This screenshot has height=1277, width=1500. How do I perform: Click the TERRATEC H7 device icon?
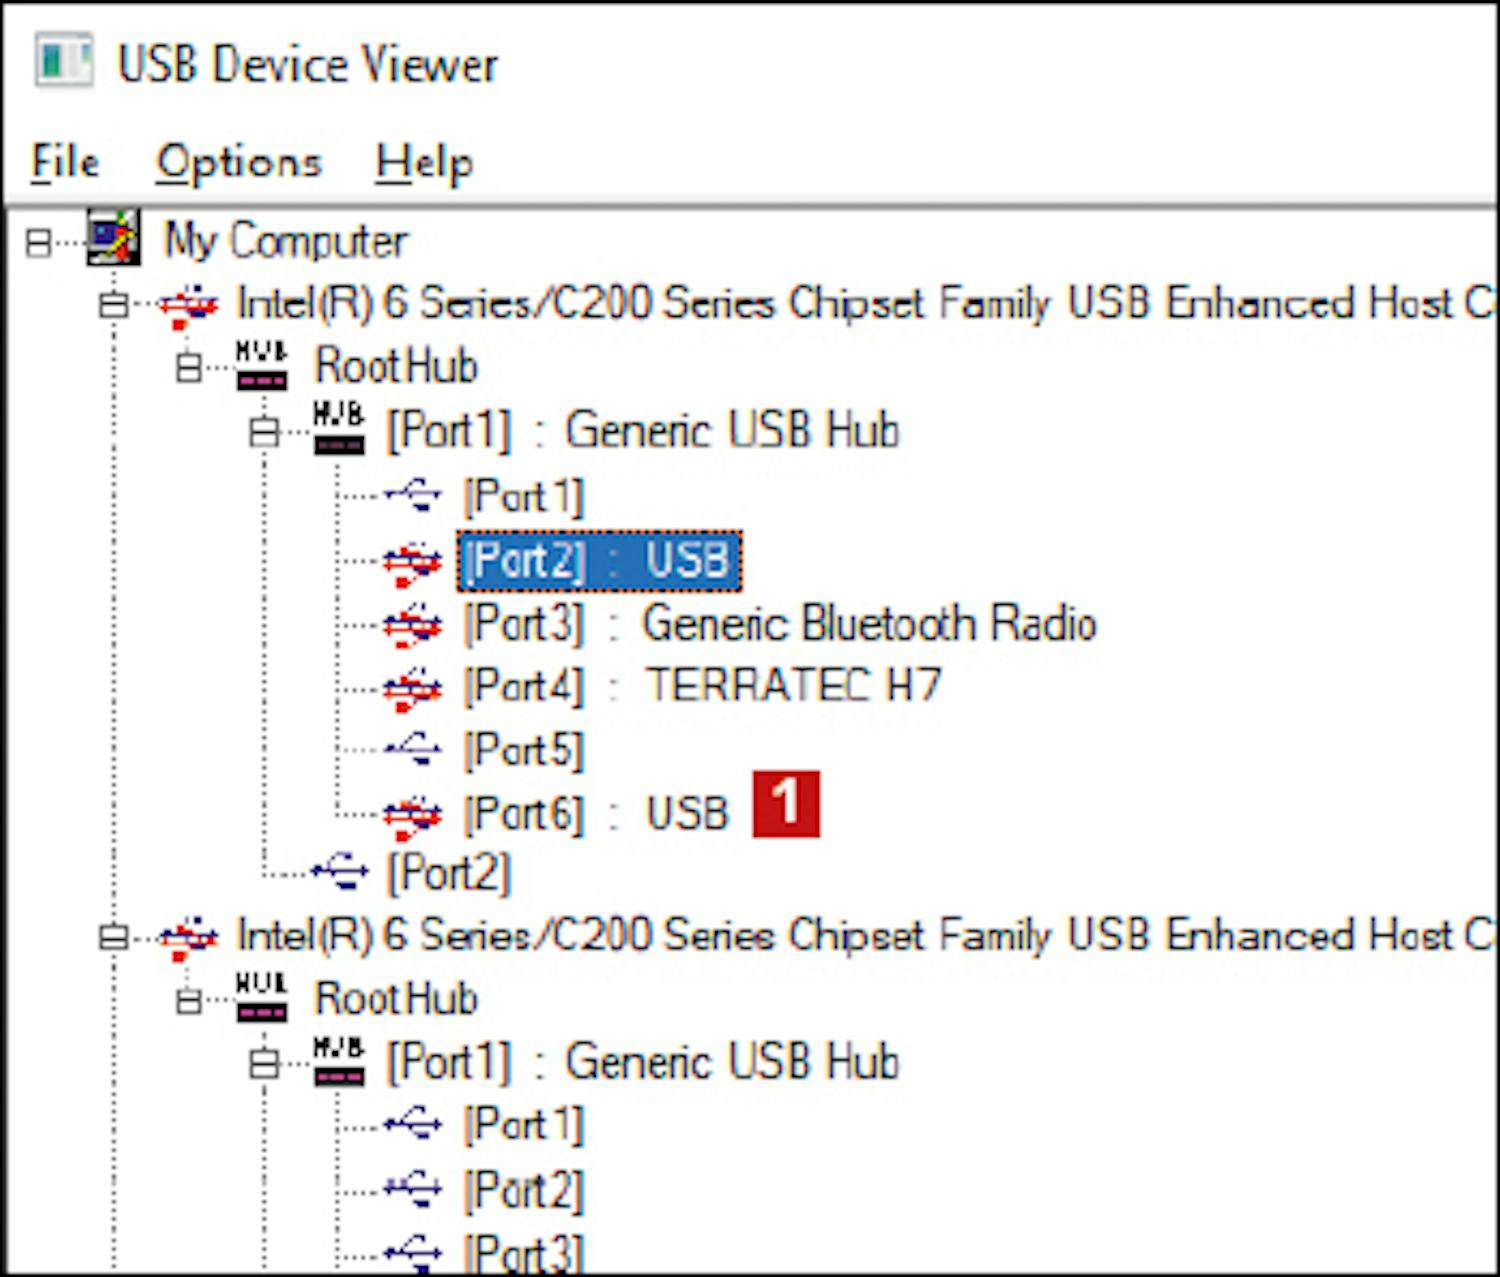click(413, 688)
